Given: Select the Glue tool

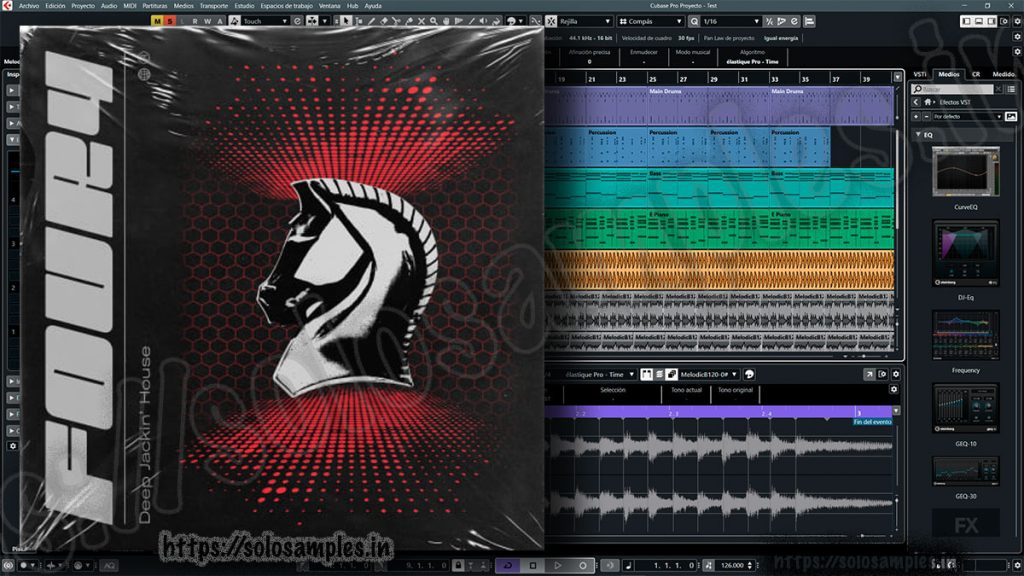Looking at the screenshot, I should click(x=409, y=21).
